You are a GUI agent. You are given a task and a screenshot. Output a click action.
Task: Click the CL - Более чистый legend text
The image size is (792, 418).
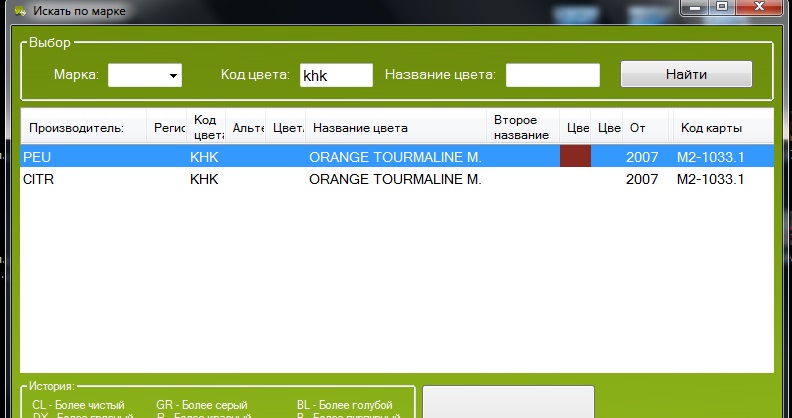pos(78,405)
